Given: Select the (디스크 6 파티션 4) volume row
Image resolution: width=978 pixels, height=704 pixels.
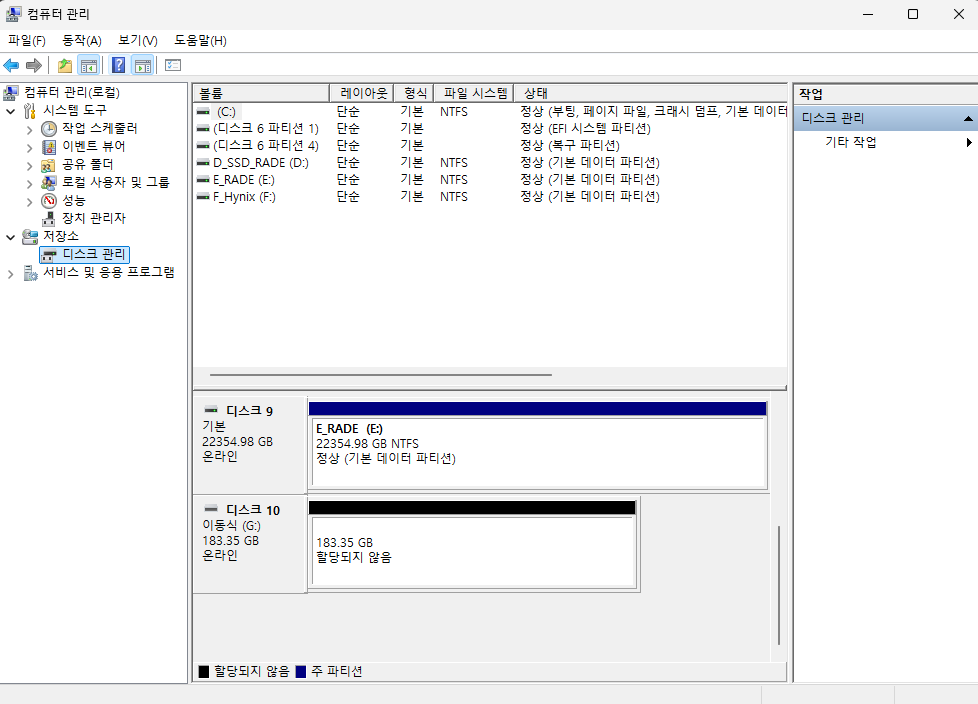Looking at the screenshot, I should (490, 145).
